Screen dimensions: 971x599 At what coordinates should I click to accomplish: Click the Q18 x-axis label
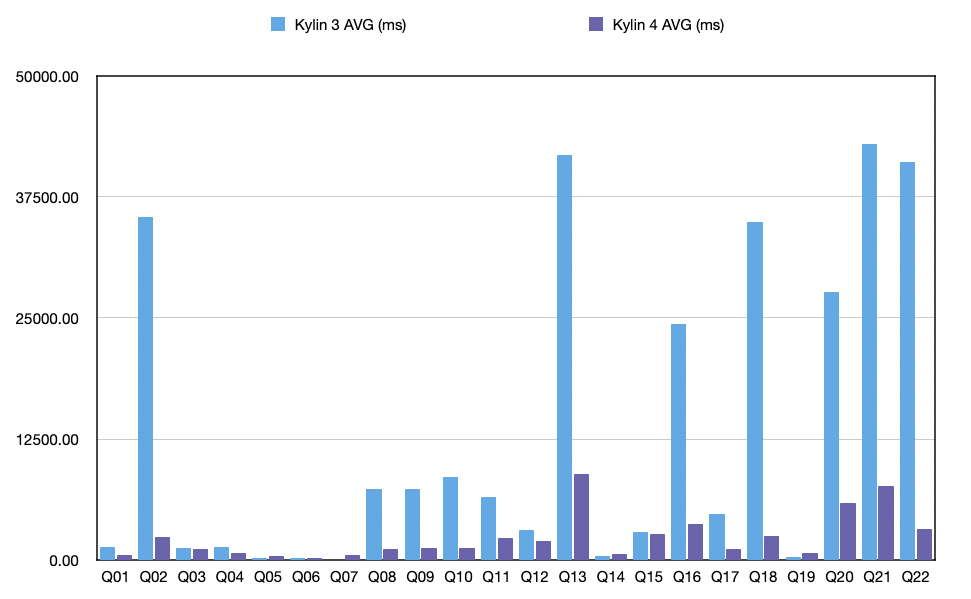[763, 577]
